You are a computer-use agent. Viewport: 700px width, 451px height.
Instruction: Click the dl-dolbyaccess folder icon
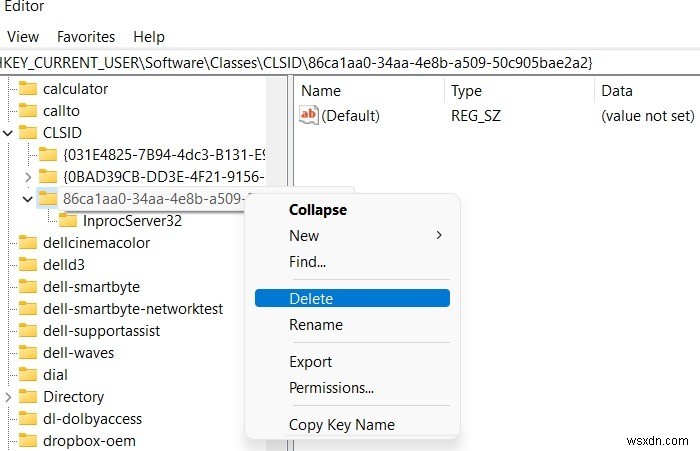(28, 418)
